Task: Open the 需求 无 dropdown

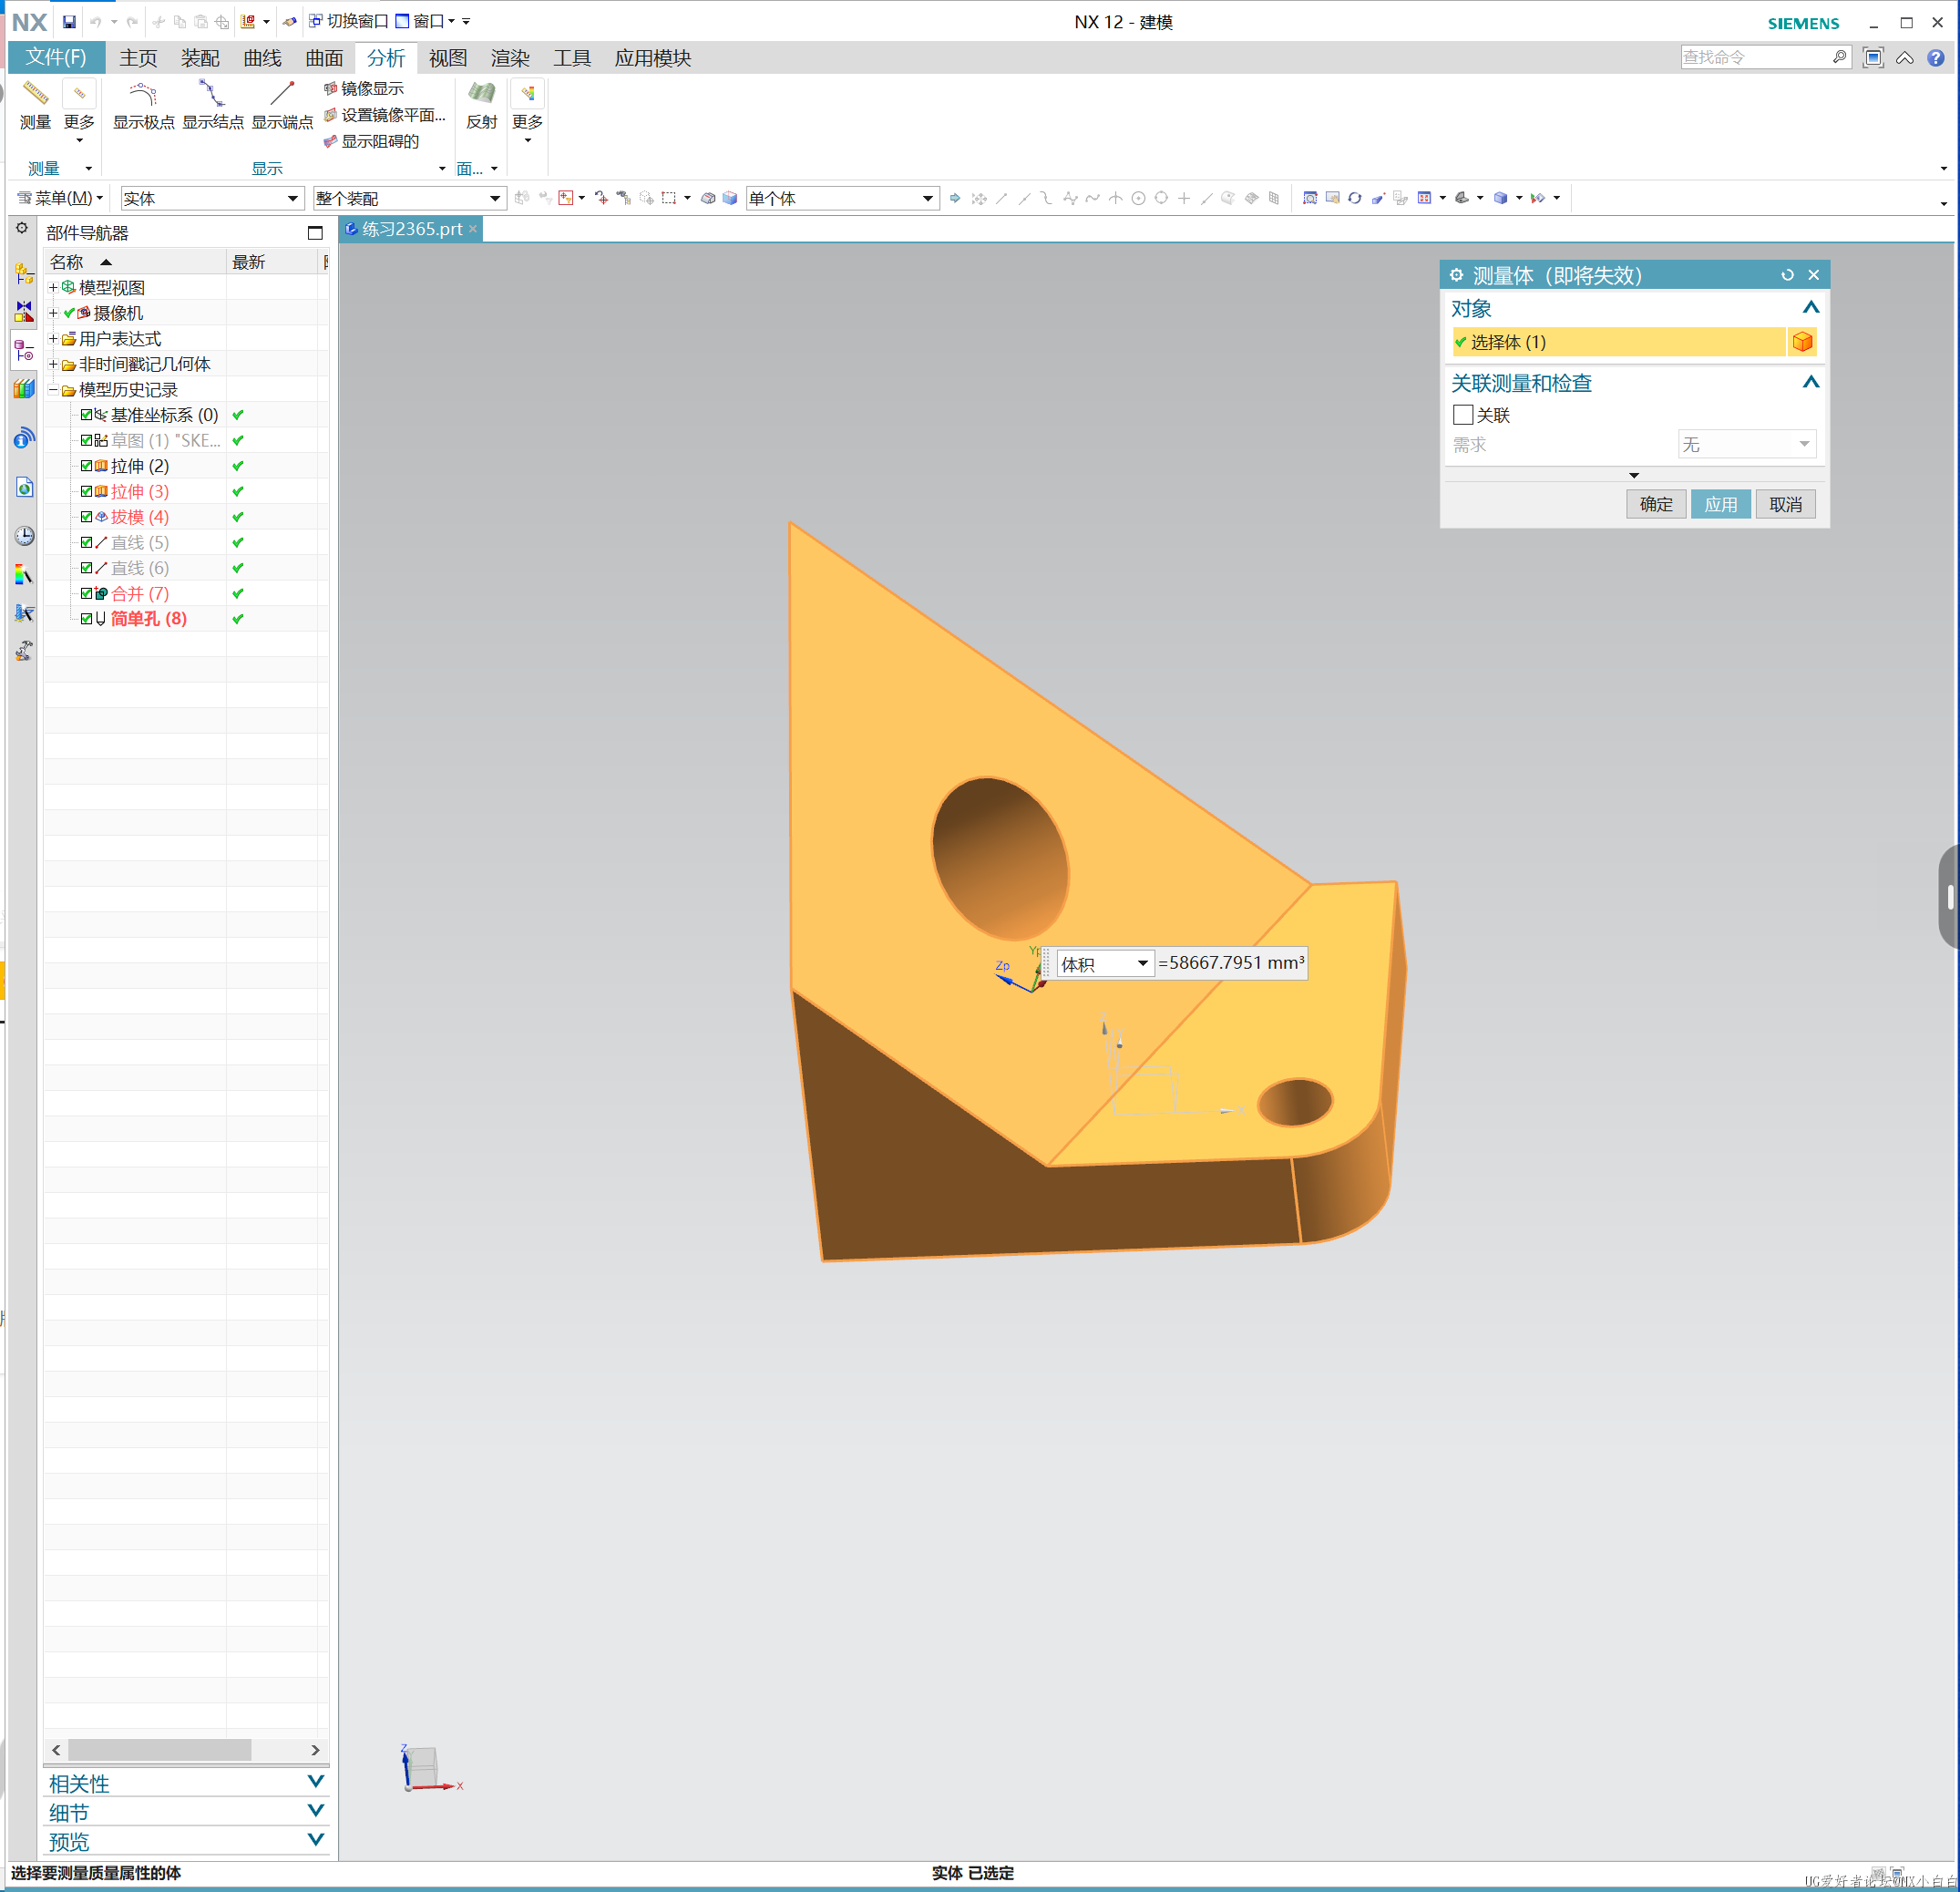Action: 1746,444
